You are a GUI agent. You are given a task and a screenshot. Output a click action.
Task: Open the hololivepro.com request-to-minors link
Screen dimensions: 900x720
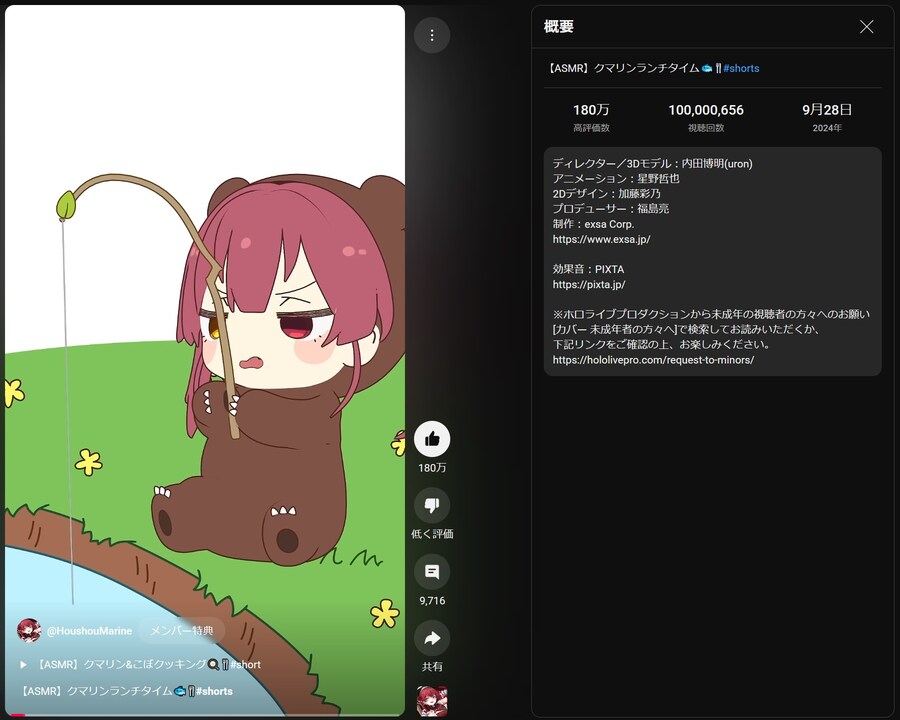[x=653, y=360]
